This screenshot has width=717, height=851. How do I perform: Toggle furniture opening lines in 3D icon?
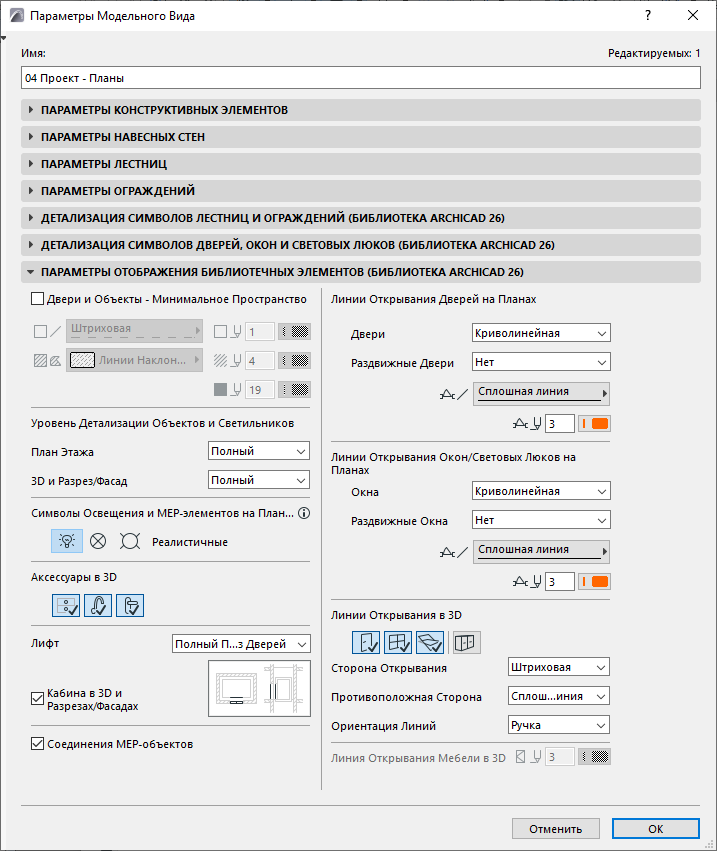click(x=467, y=643)
